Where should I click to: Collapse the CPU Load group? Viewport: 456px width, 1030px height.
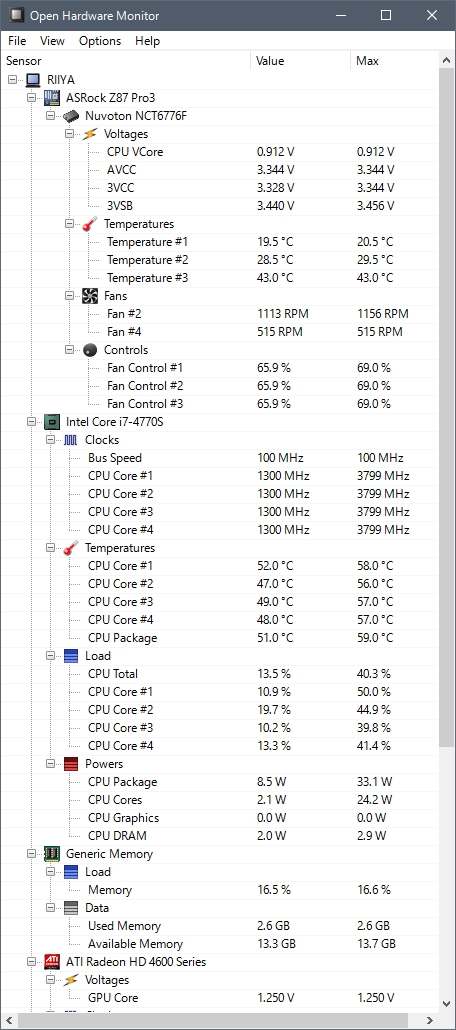(51, 656)
